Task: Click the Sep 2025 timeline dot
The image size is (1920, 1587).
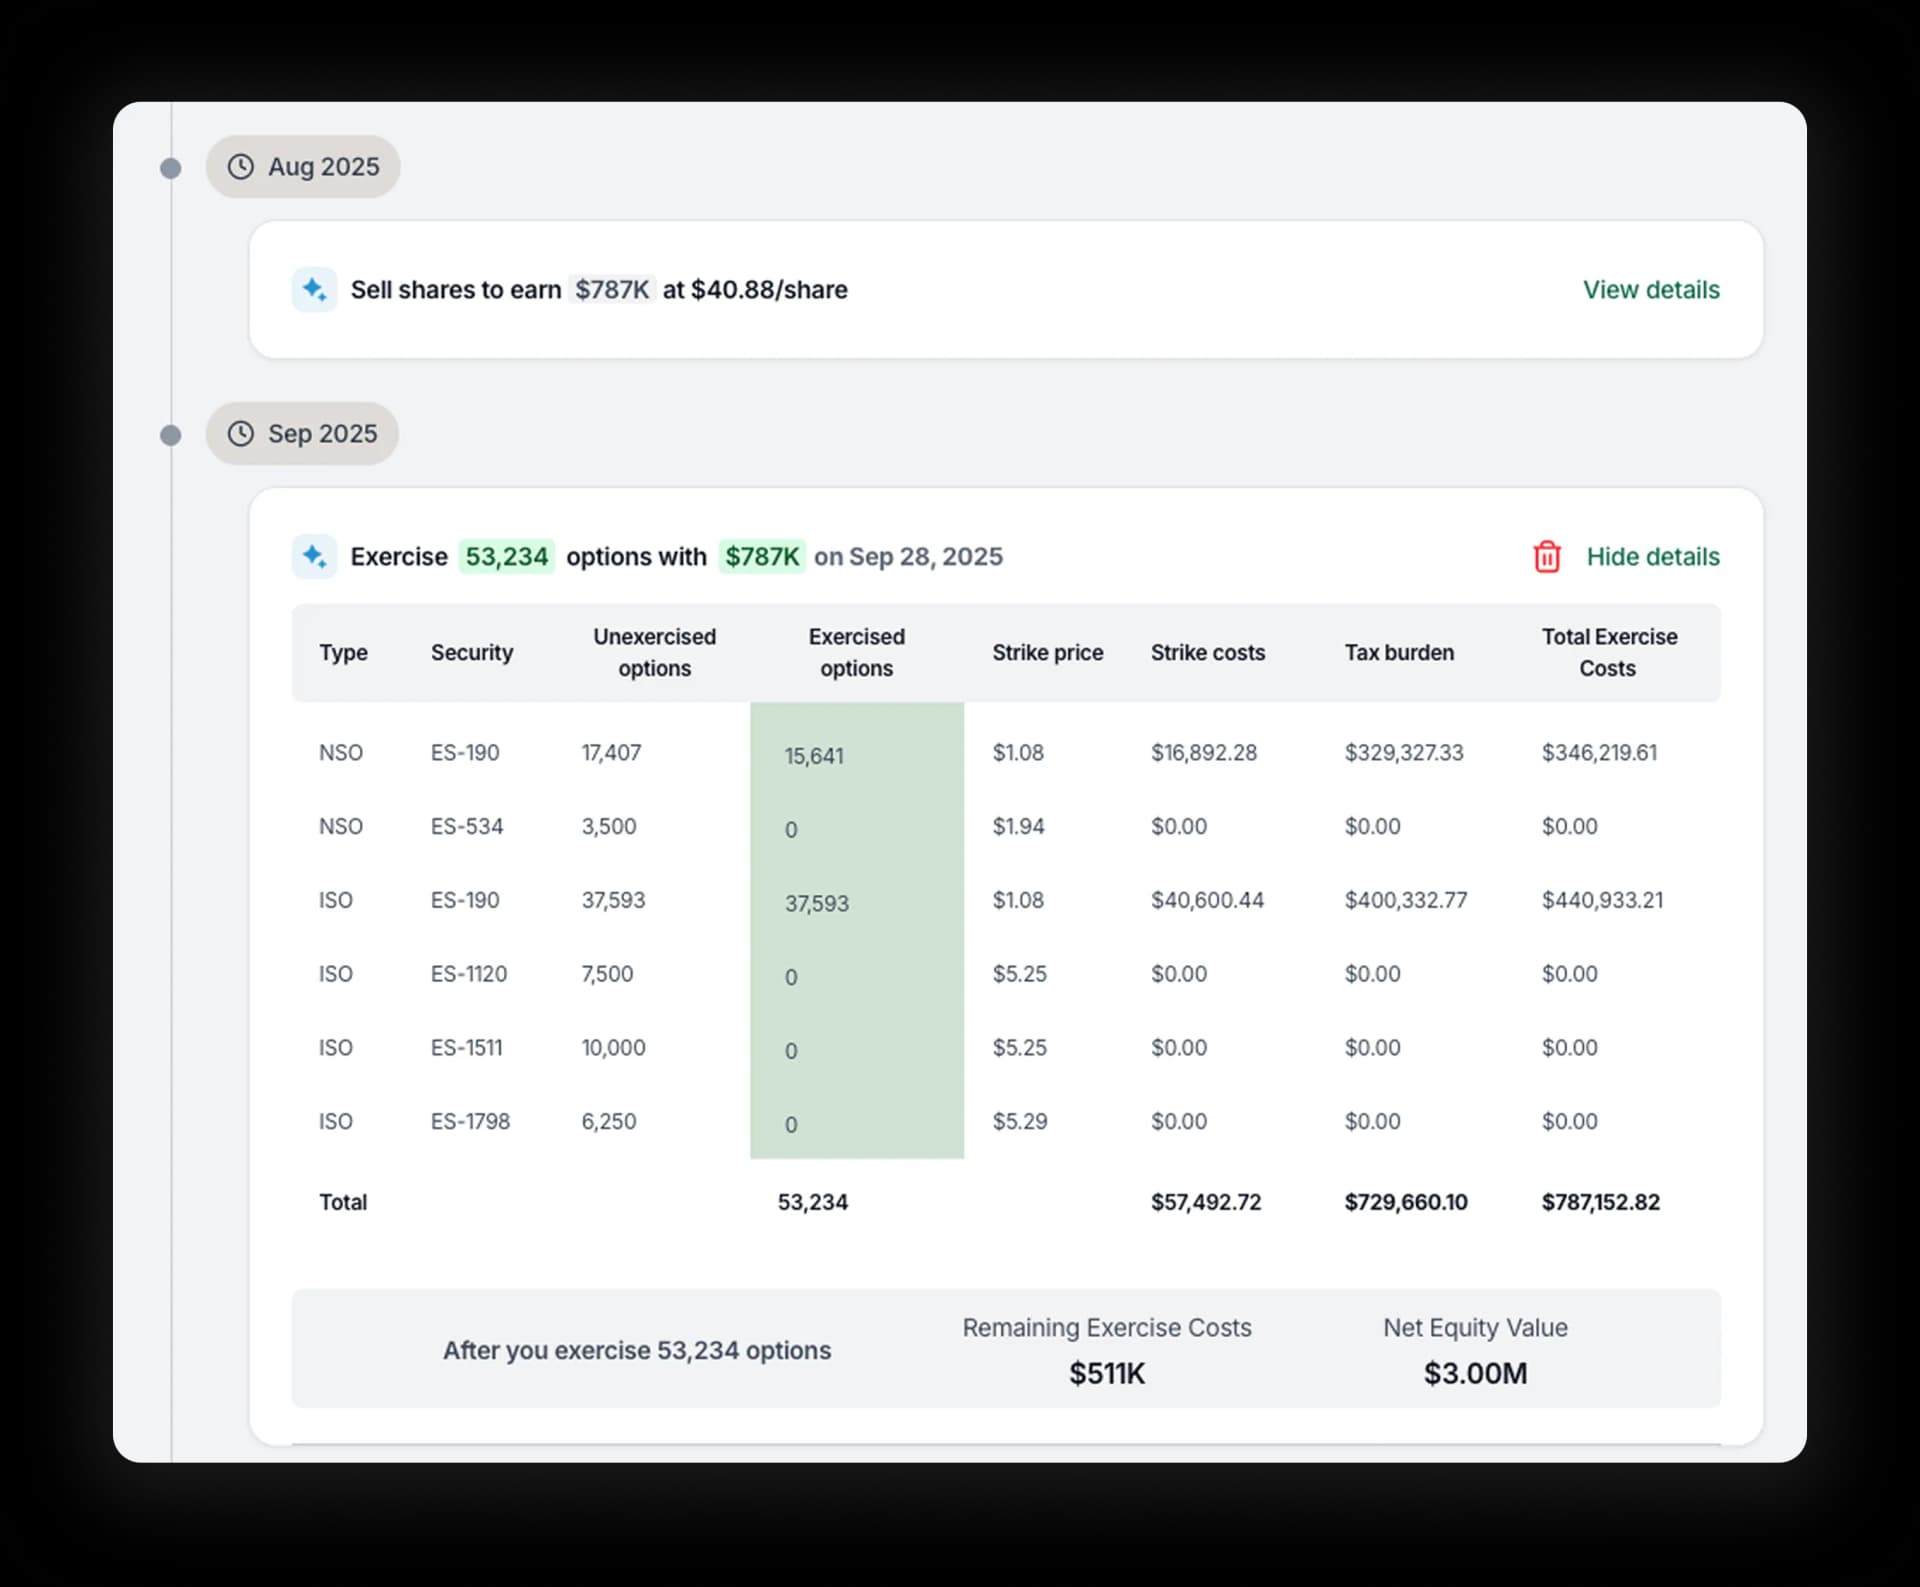Action: pyautogui.click(x=170, y=434)
